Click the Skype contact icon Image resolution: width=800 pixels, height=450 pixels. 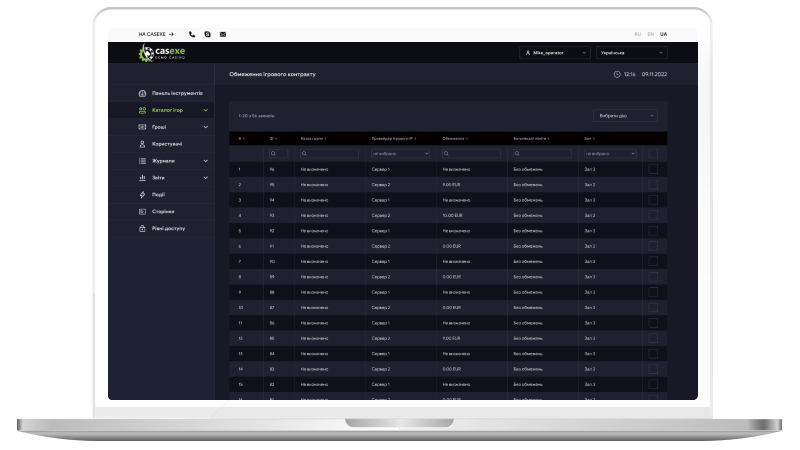click(207, 34)
